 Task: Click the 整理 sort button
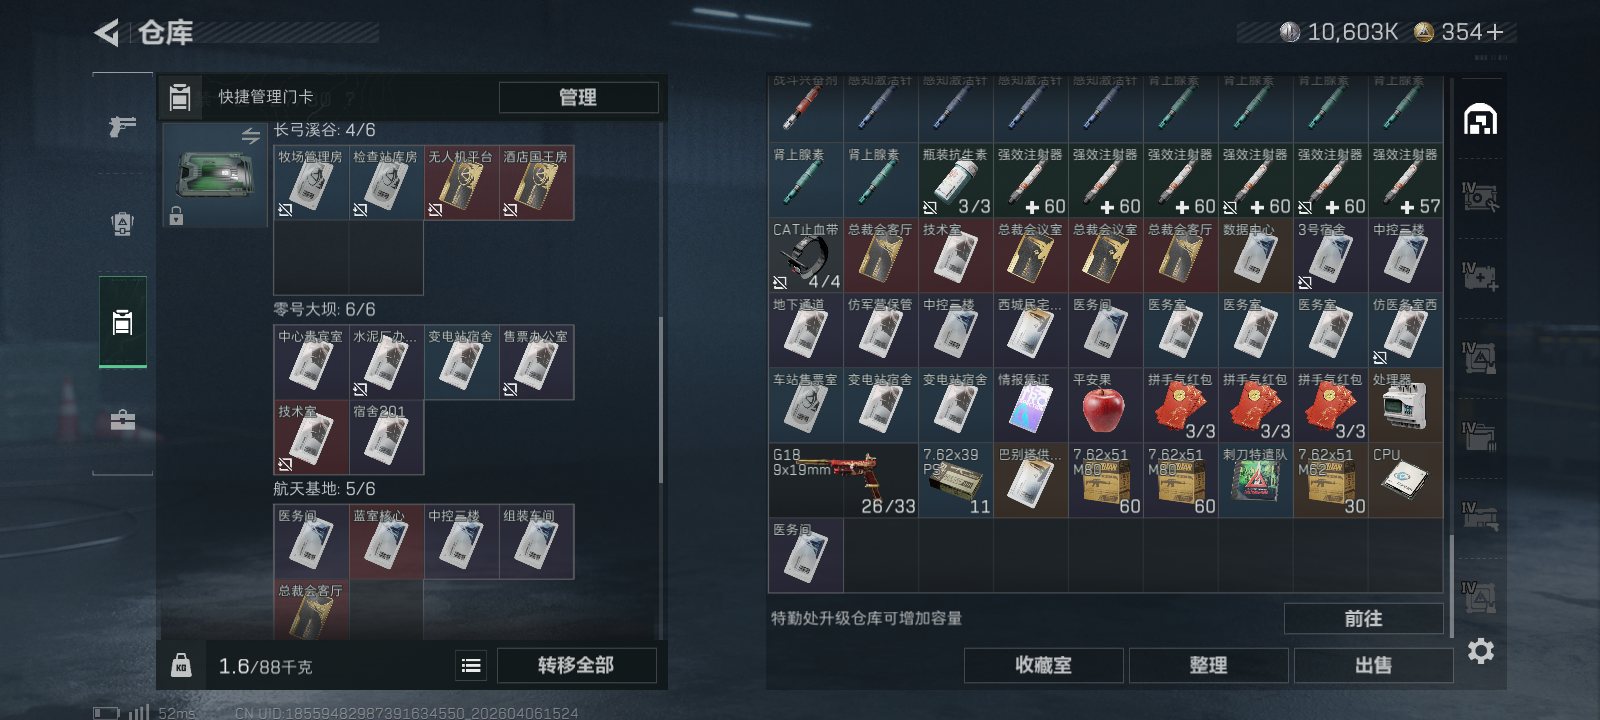(x=1208, y=665)
